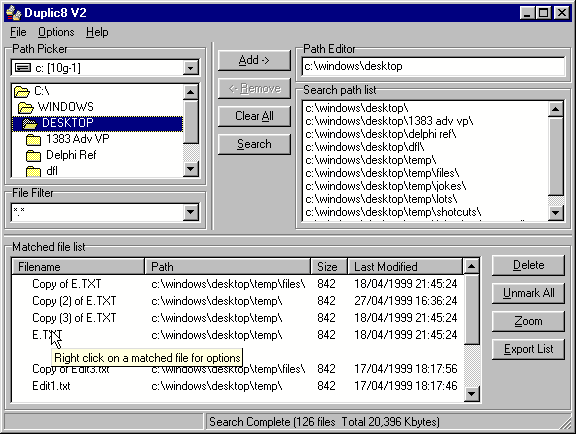Click date 17/04/1999 18:17:56 cell
576x434 pixels.
[406, 369]
